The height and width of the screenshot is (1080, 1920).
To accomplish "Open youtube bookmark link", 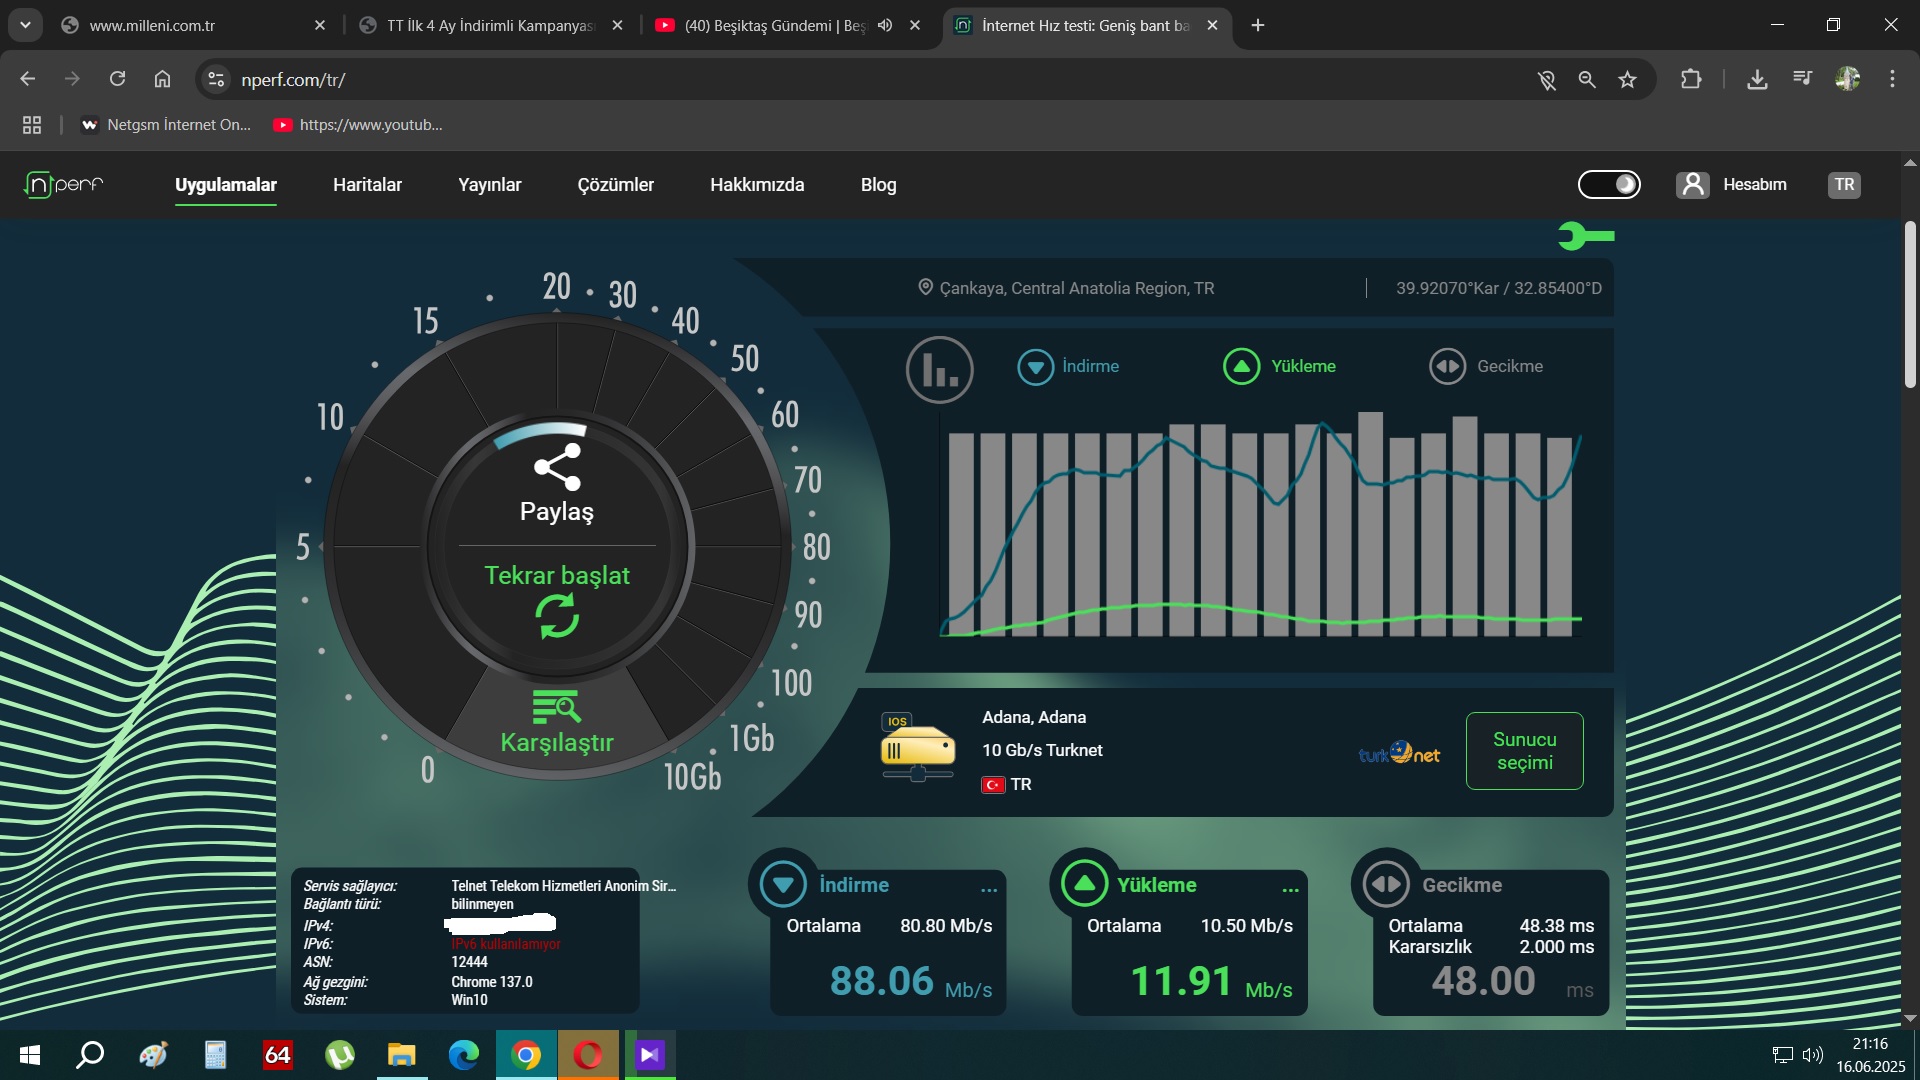I will coord(358,125).
